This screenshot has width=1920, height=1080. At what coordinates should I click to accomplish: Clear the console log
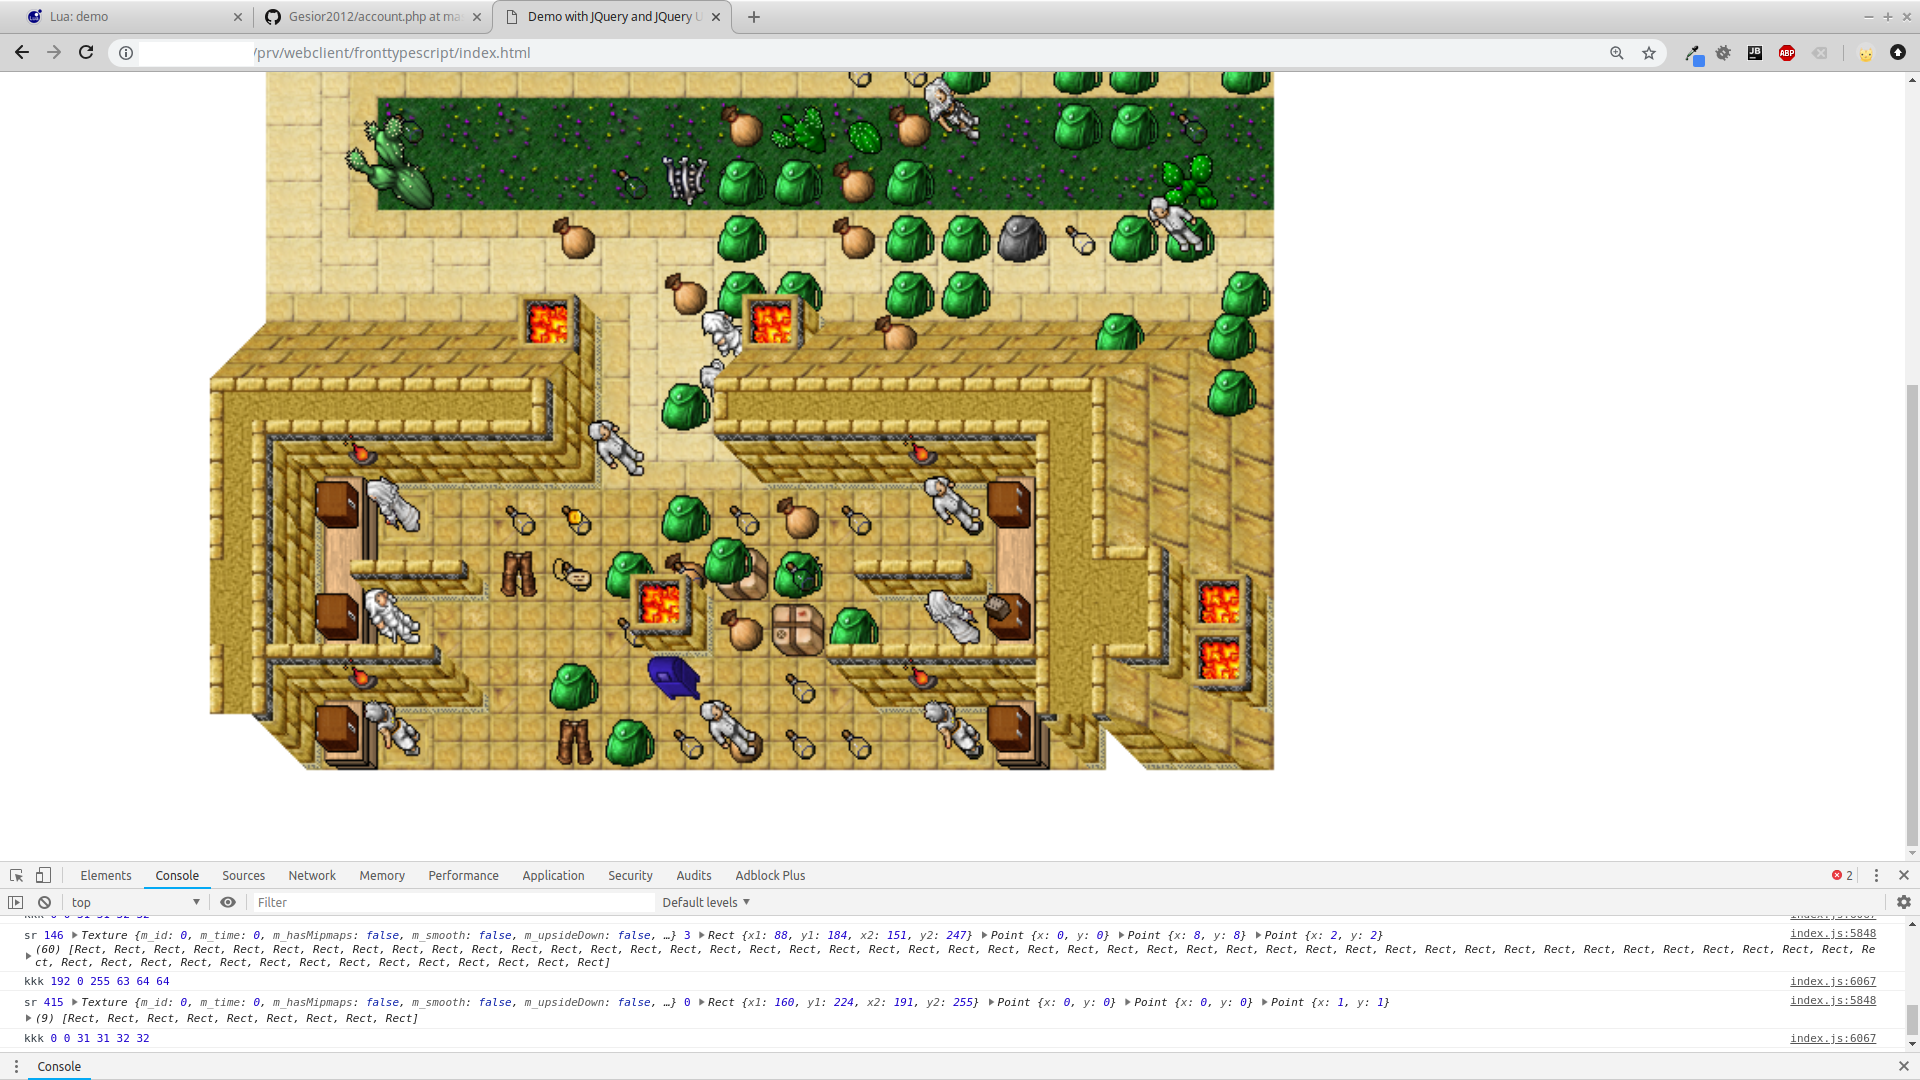(44, 902)
